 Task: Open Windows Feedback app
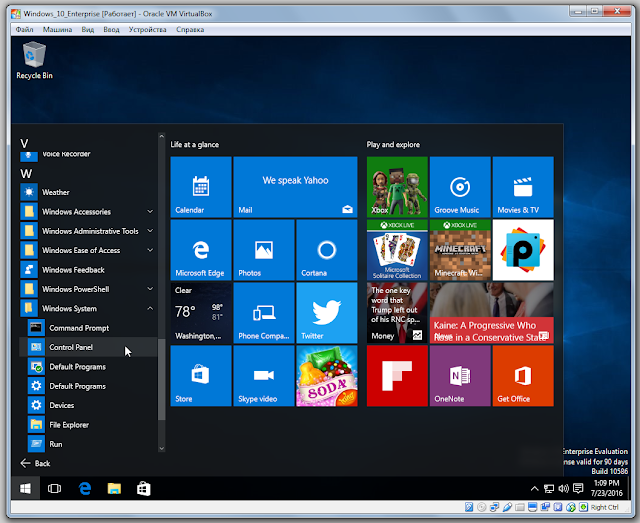[88, 270]
